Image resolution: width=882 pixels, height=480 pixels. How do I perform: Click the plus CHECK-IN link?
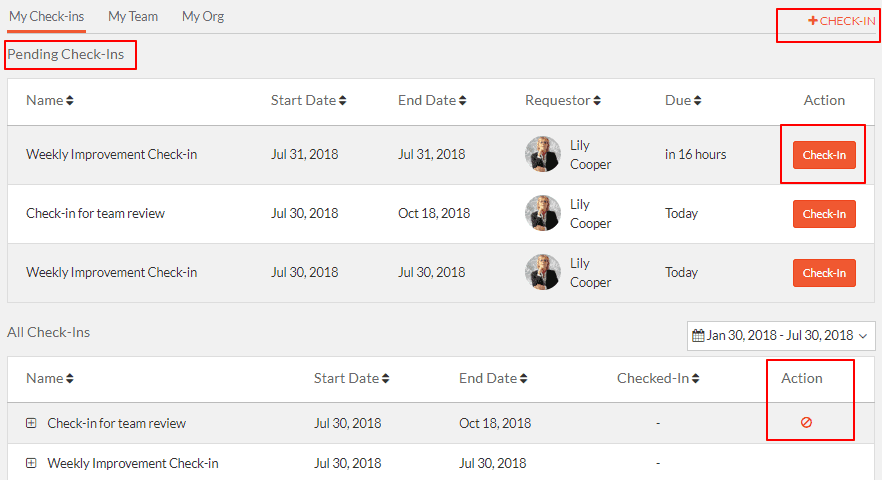(x=842, y=21)
